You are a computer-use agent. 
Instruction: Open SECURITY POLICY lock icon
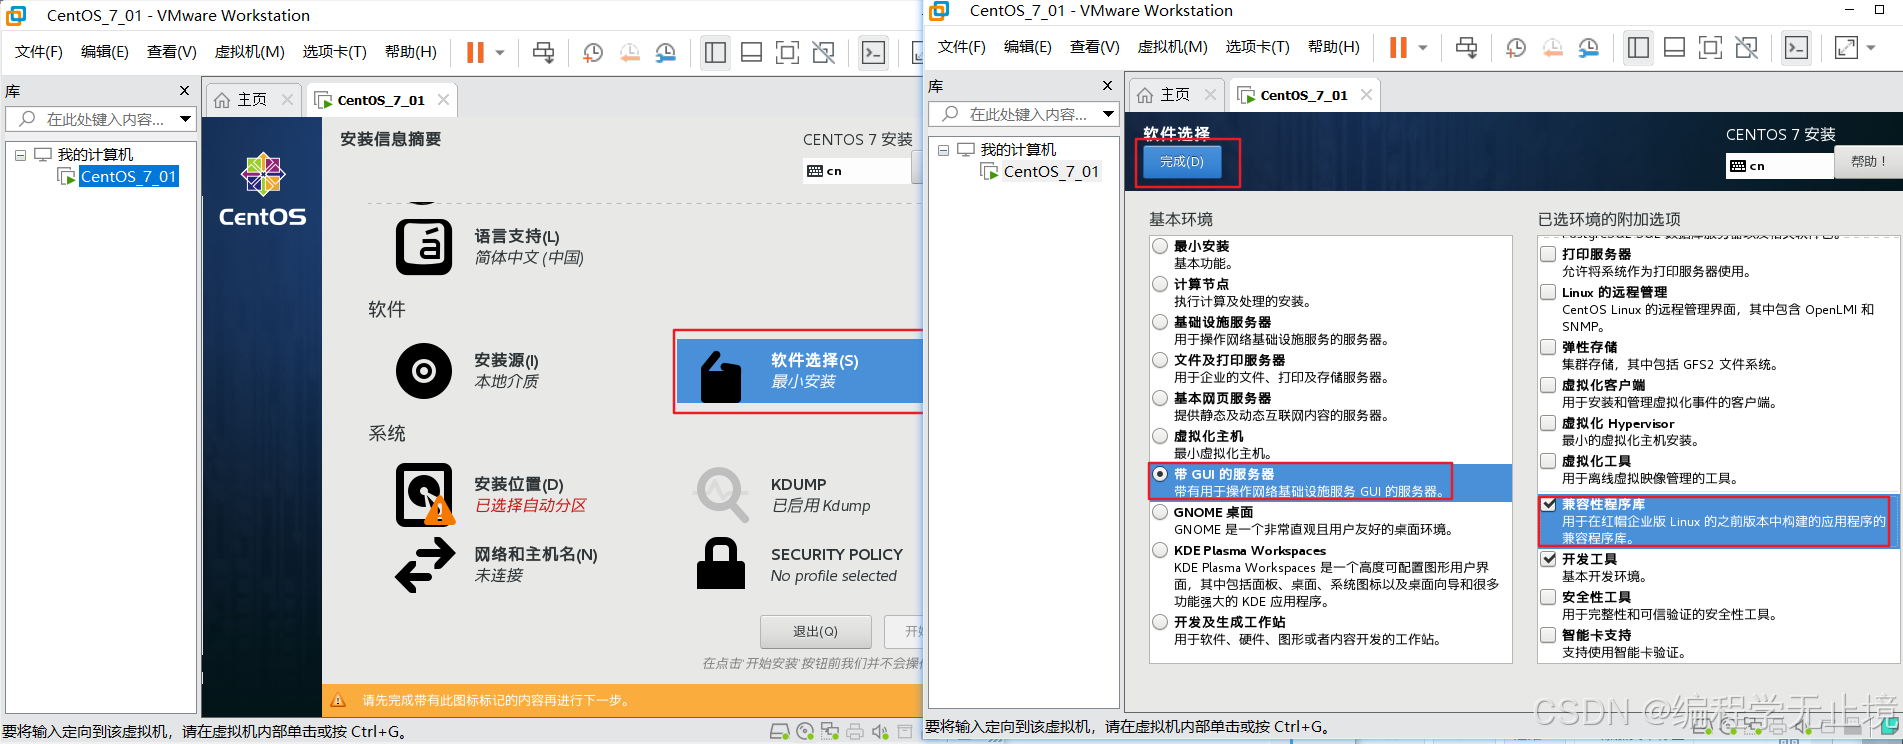(721, 563)
